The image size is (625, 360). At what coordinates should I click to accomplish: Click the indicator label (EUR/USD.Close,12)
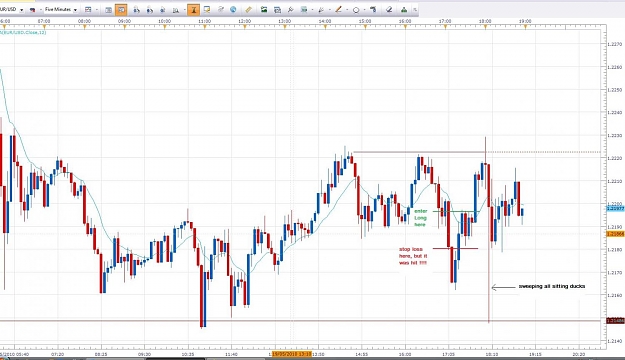pos(24,32)
